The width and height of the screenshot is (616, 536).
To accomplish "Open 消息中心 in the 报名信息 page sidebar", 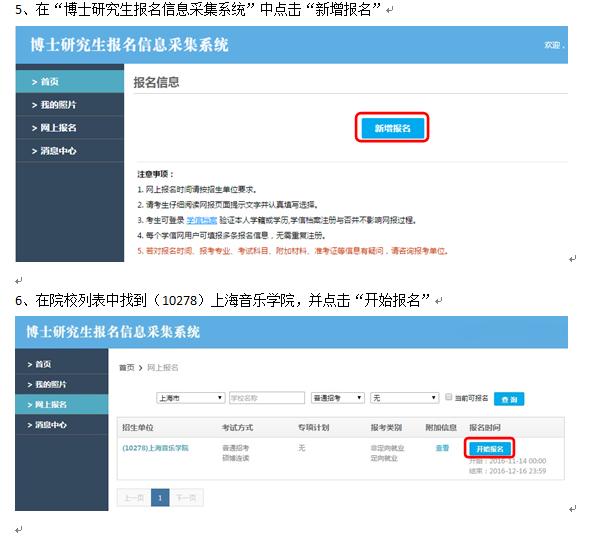I will (x=70, y=151).
